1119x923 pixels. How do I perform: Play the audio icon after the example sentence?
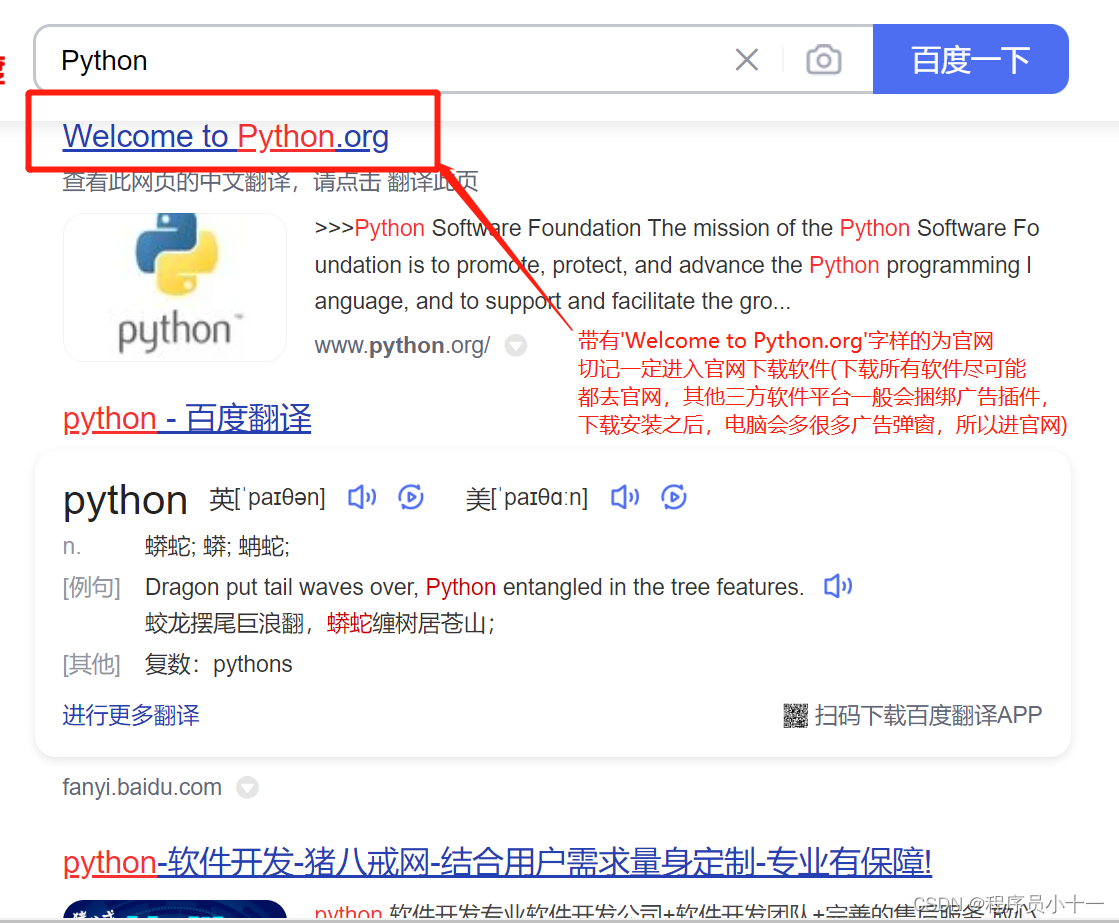(x=837, y=587)
